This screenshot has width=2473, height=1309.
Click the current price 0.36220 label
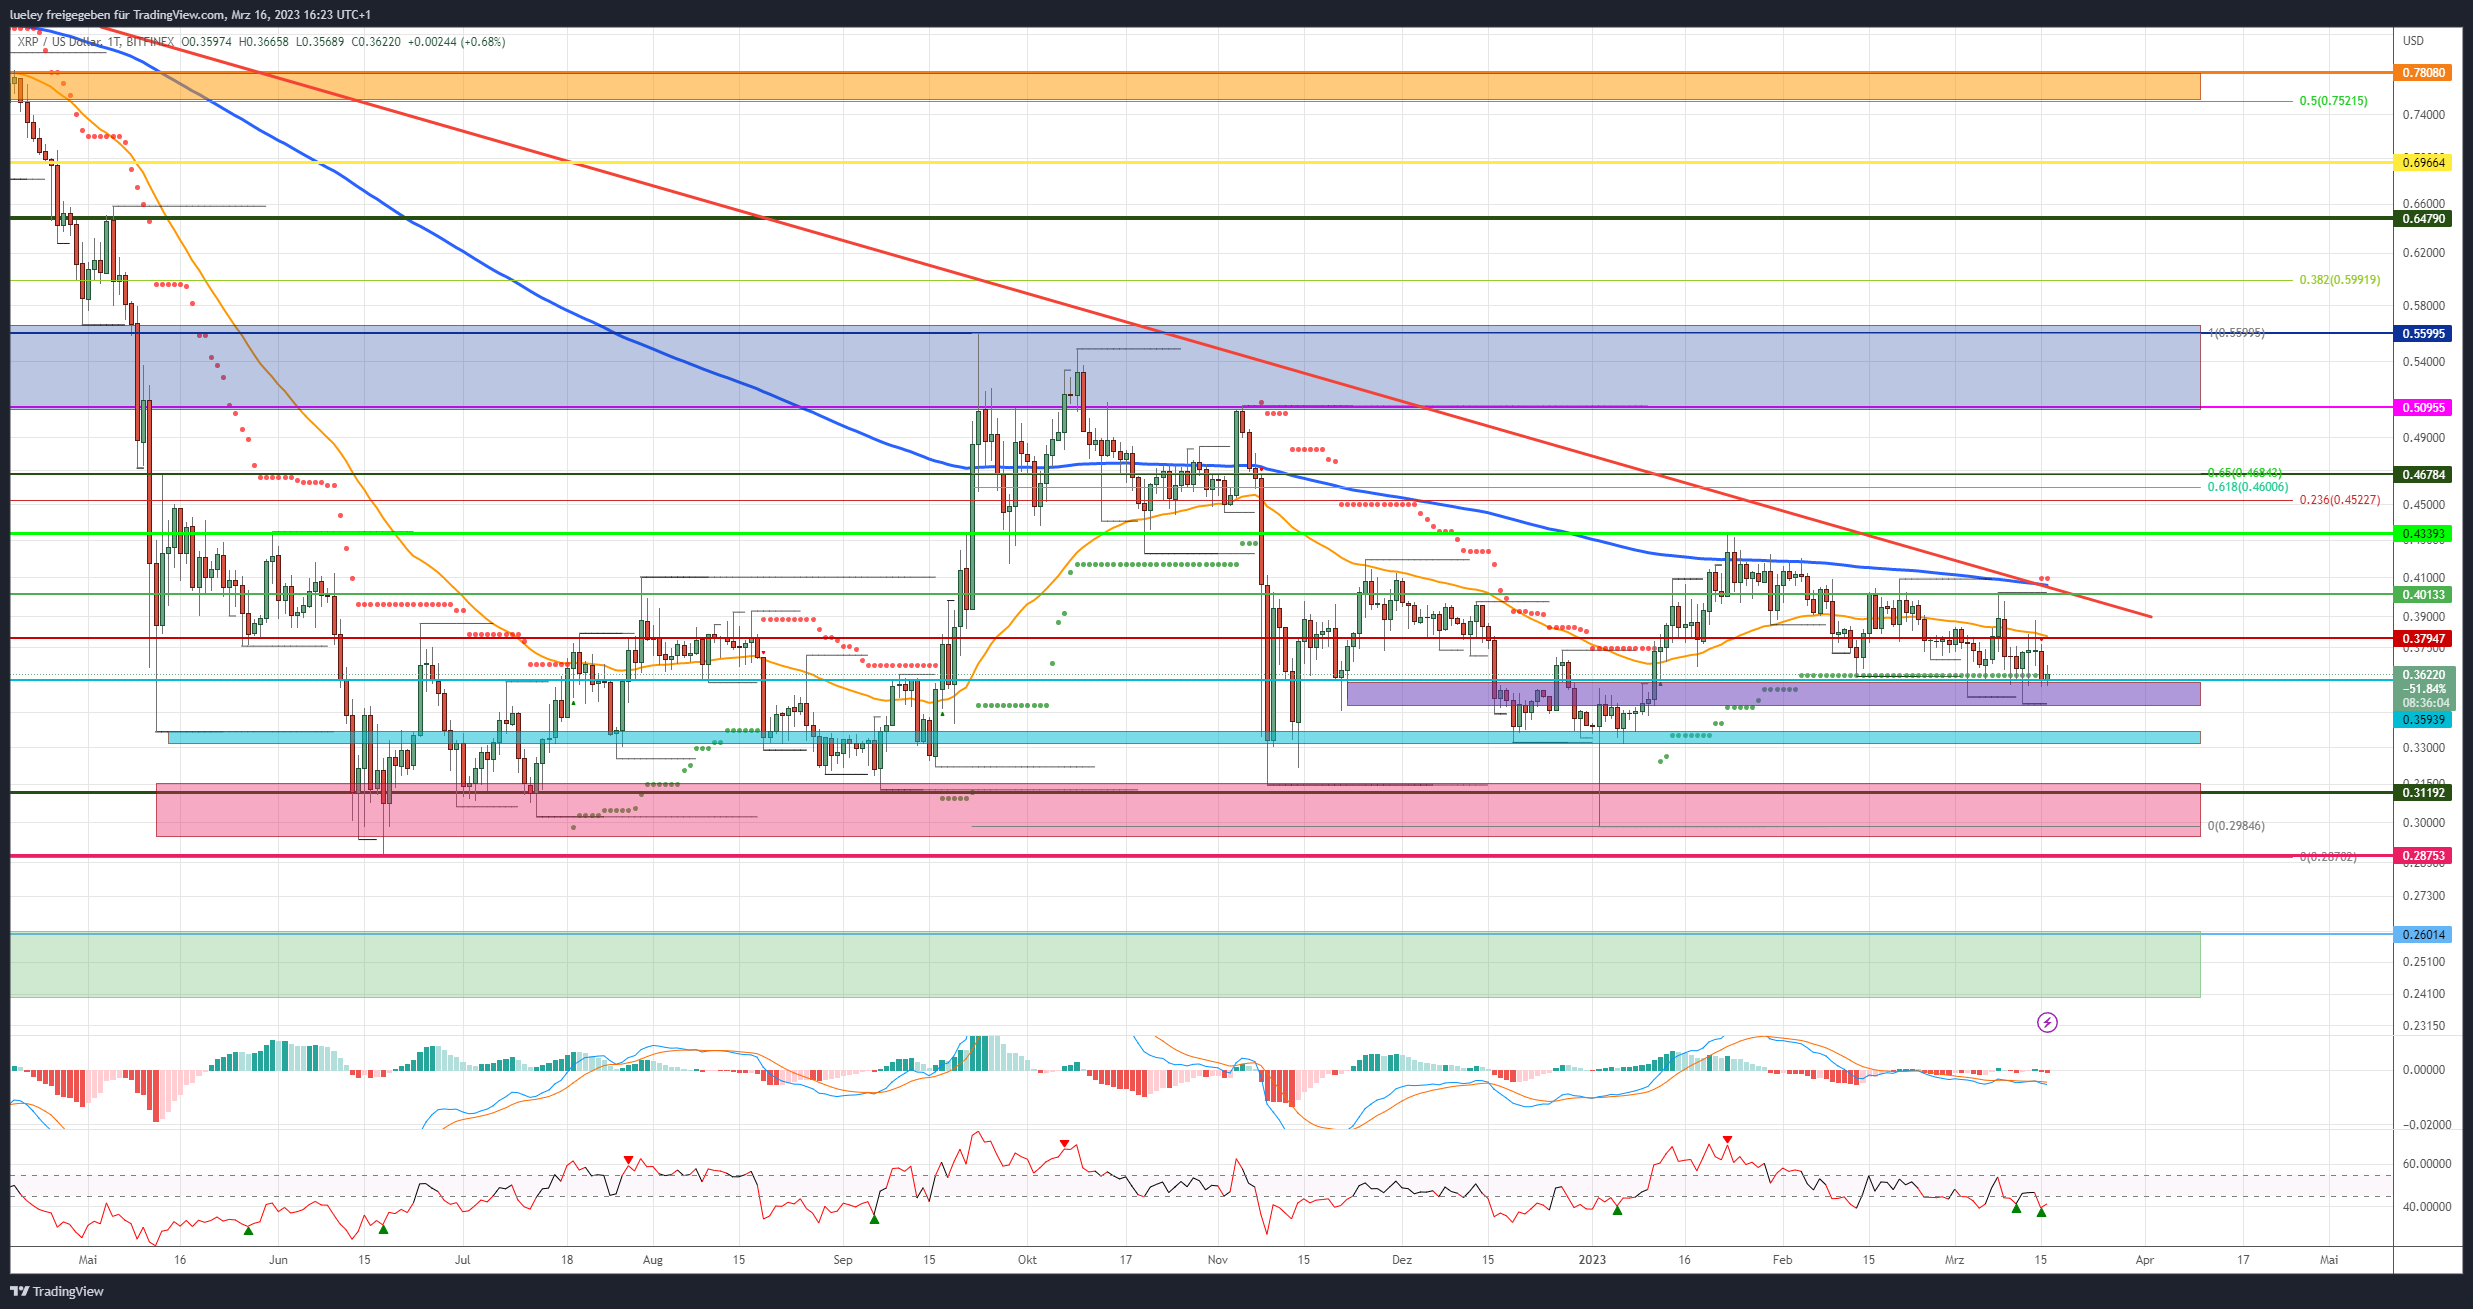pyautogui.click(x=2423, y=675)
